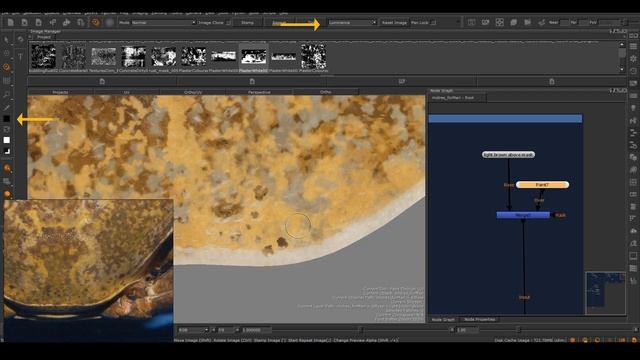Click the Reset Image button
The image size is (640, 360).
pos(394,22)
